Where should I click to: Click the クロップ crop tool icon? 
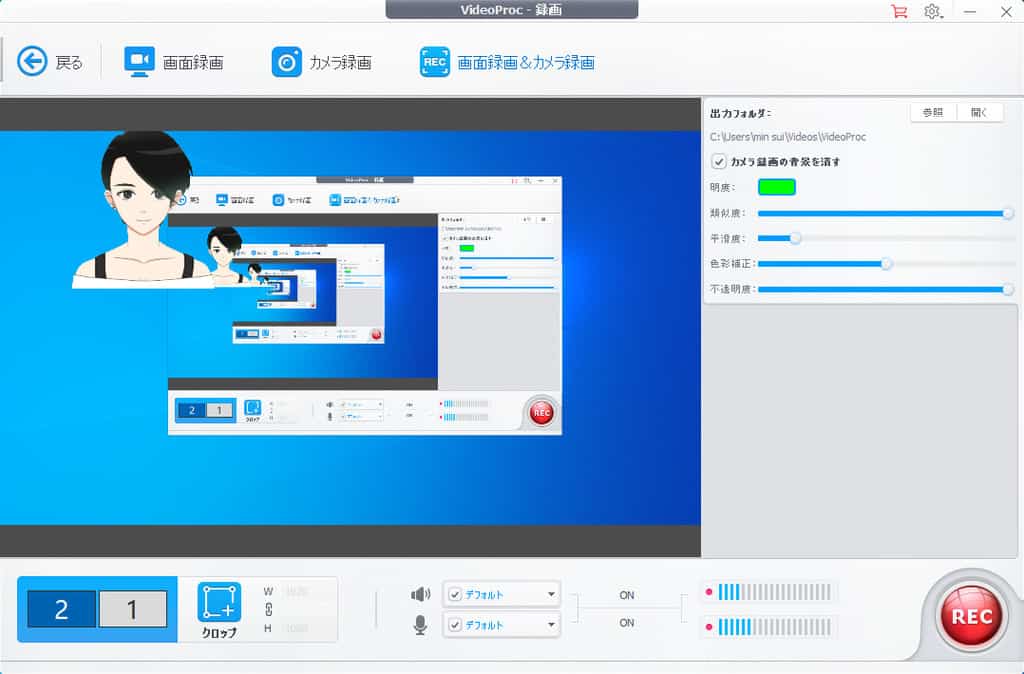coord(219,602)
